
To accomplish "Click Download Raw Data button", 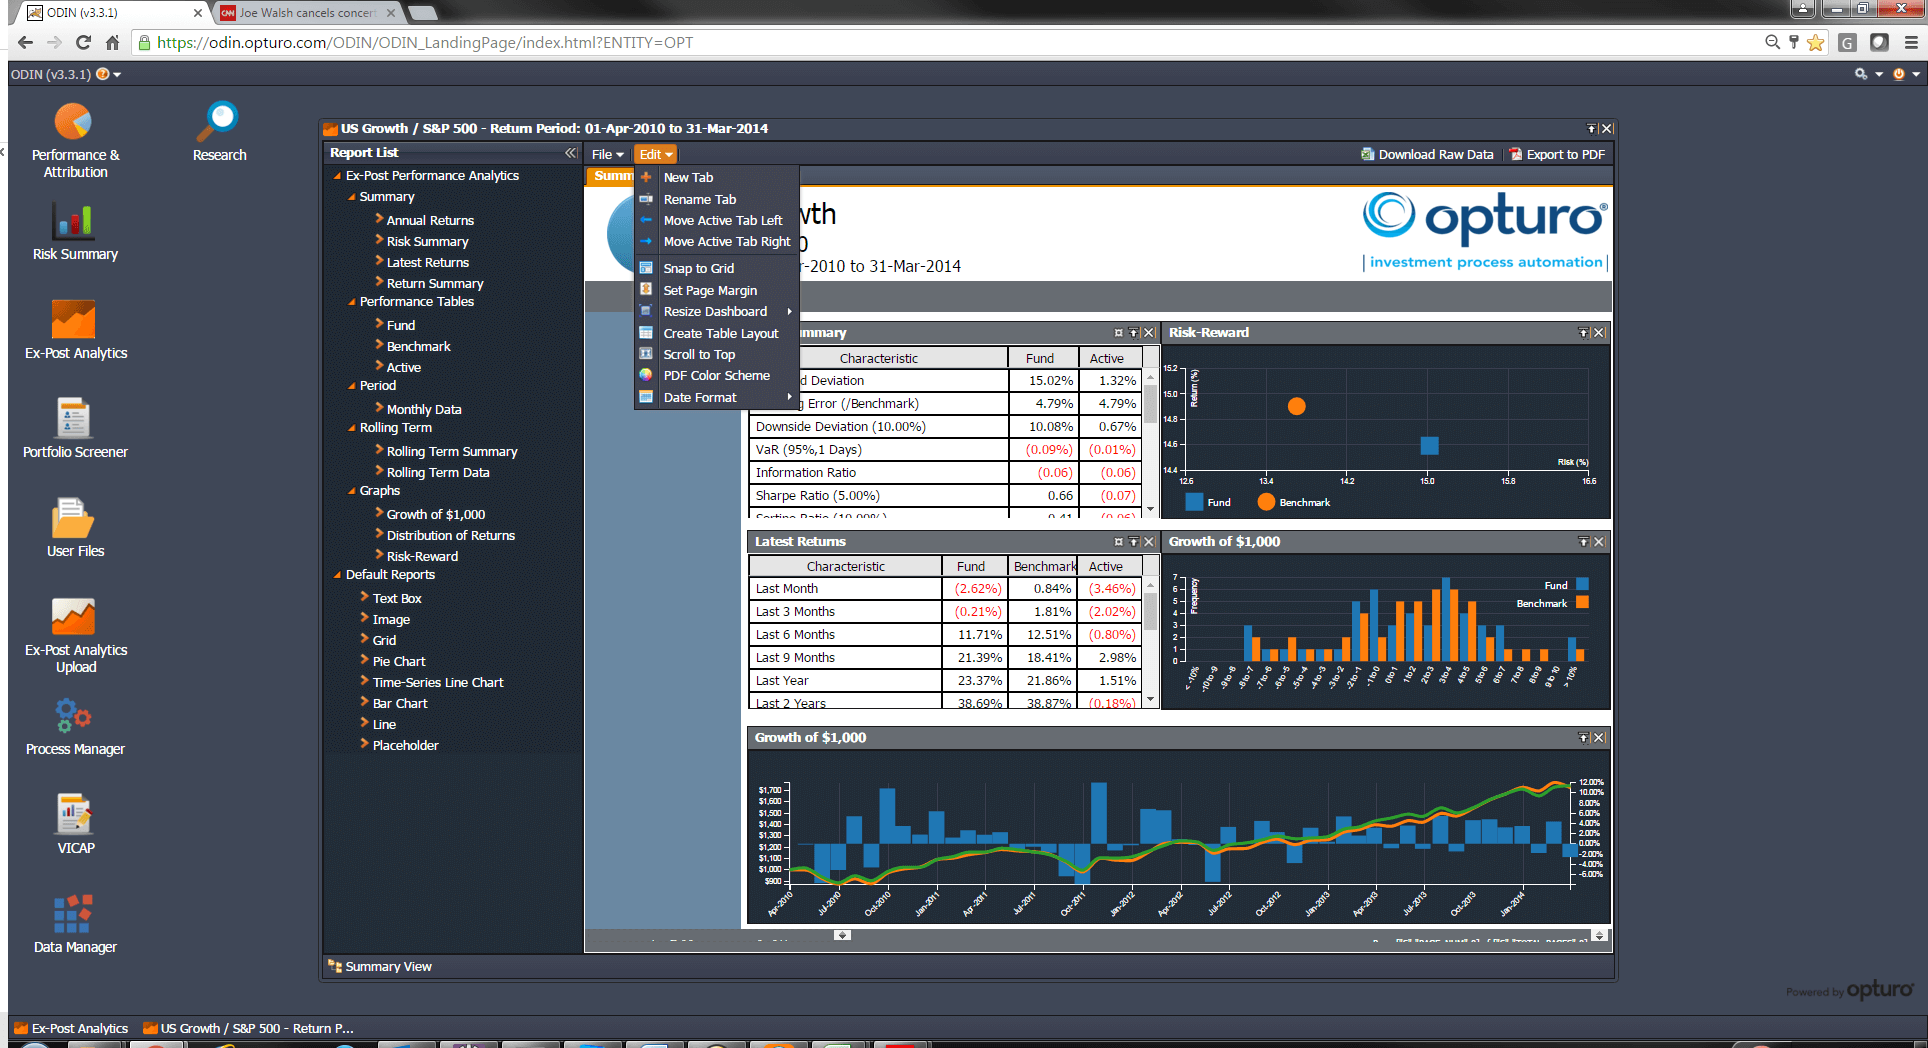I will pyautogui.click(x=1427, y=154).
